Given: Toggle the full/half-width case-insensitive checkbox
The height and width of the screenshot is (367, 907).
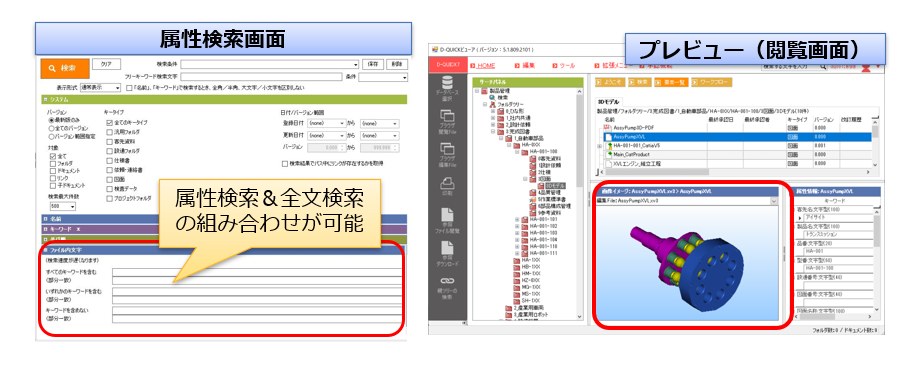Looking at the screenshot, I should (x=129, y=87).
